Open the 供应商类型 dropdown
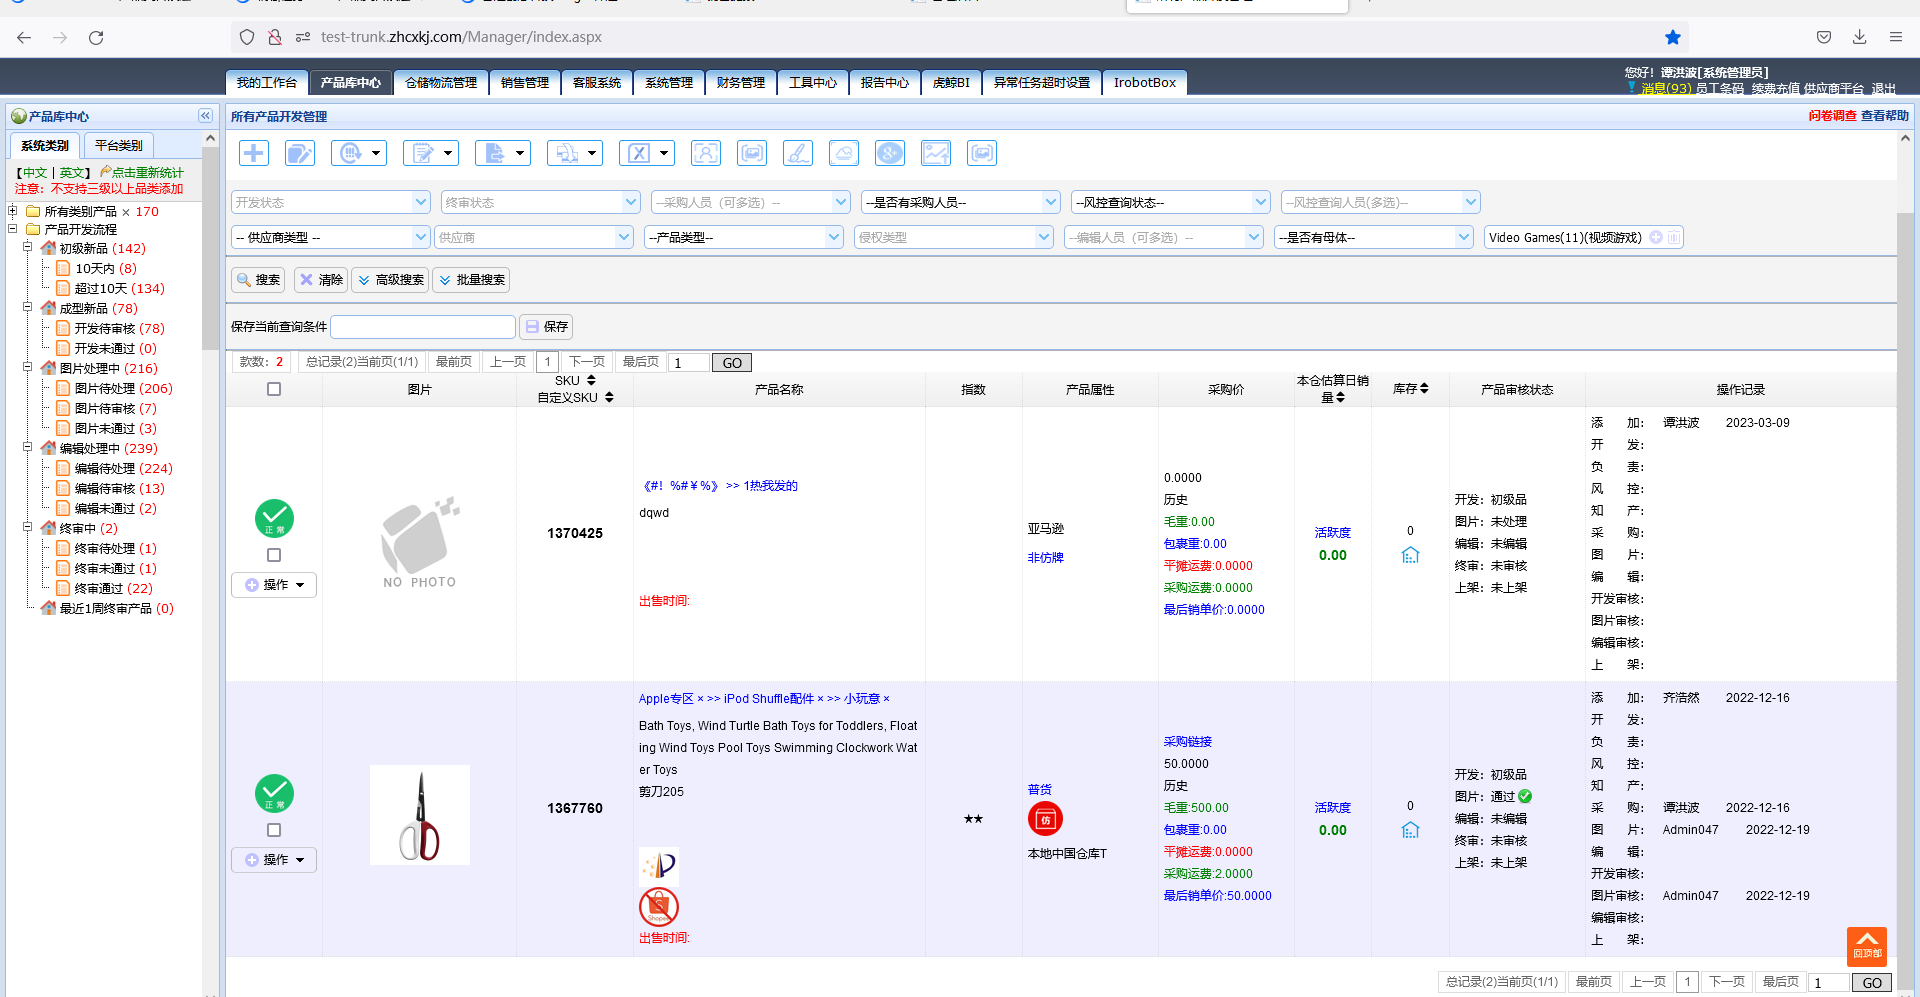 tap(331, 237)
